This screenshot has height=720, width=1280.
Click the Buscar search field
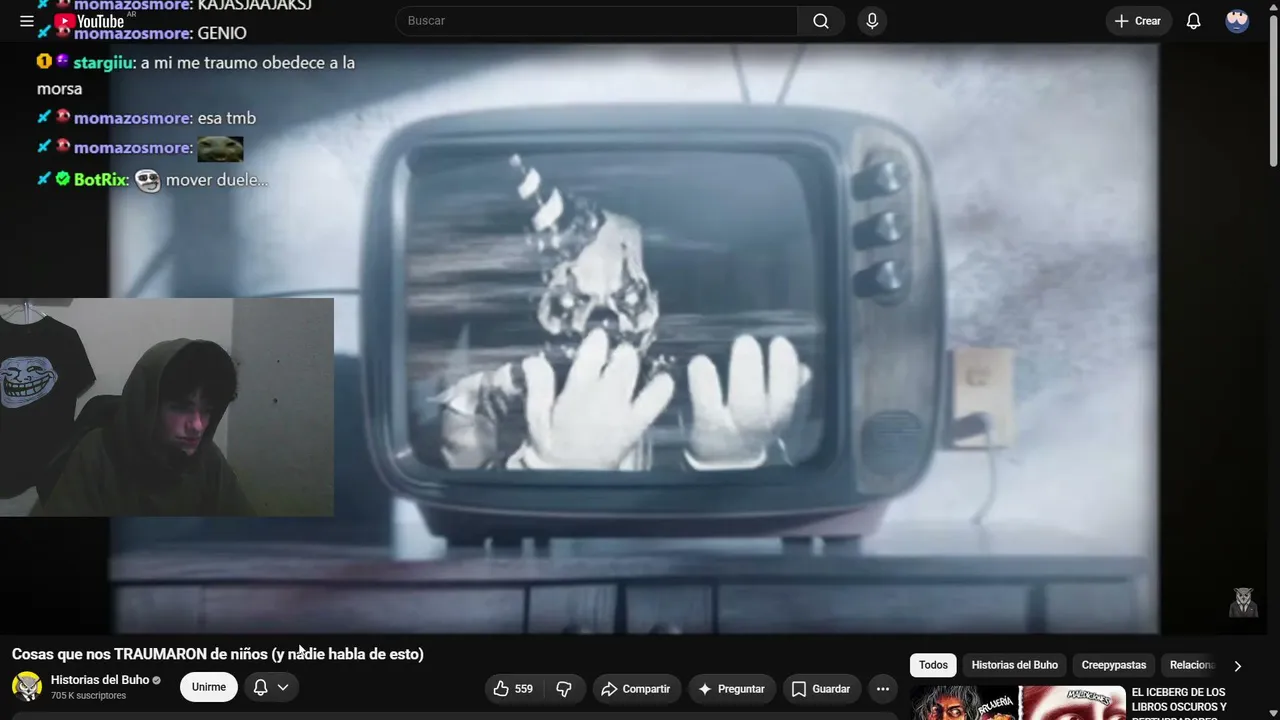click(596, 21)
